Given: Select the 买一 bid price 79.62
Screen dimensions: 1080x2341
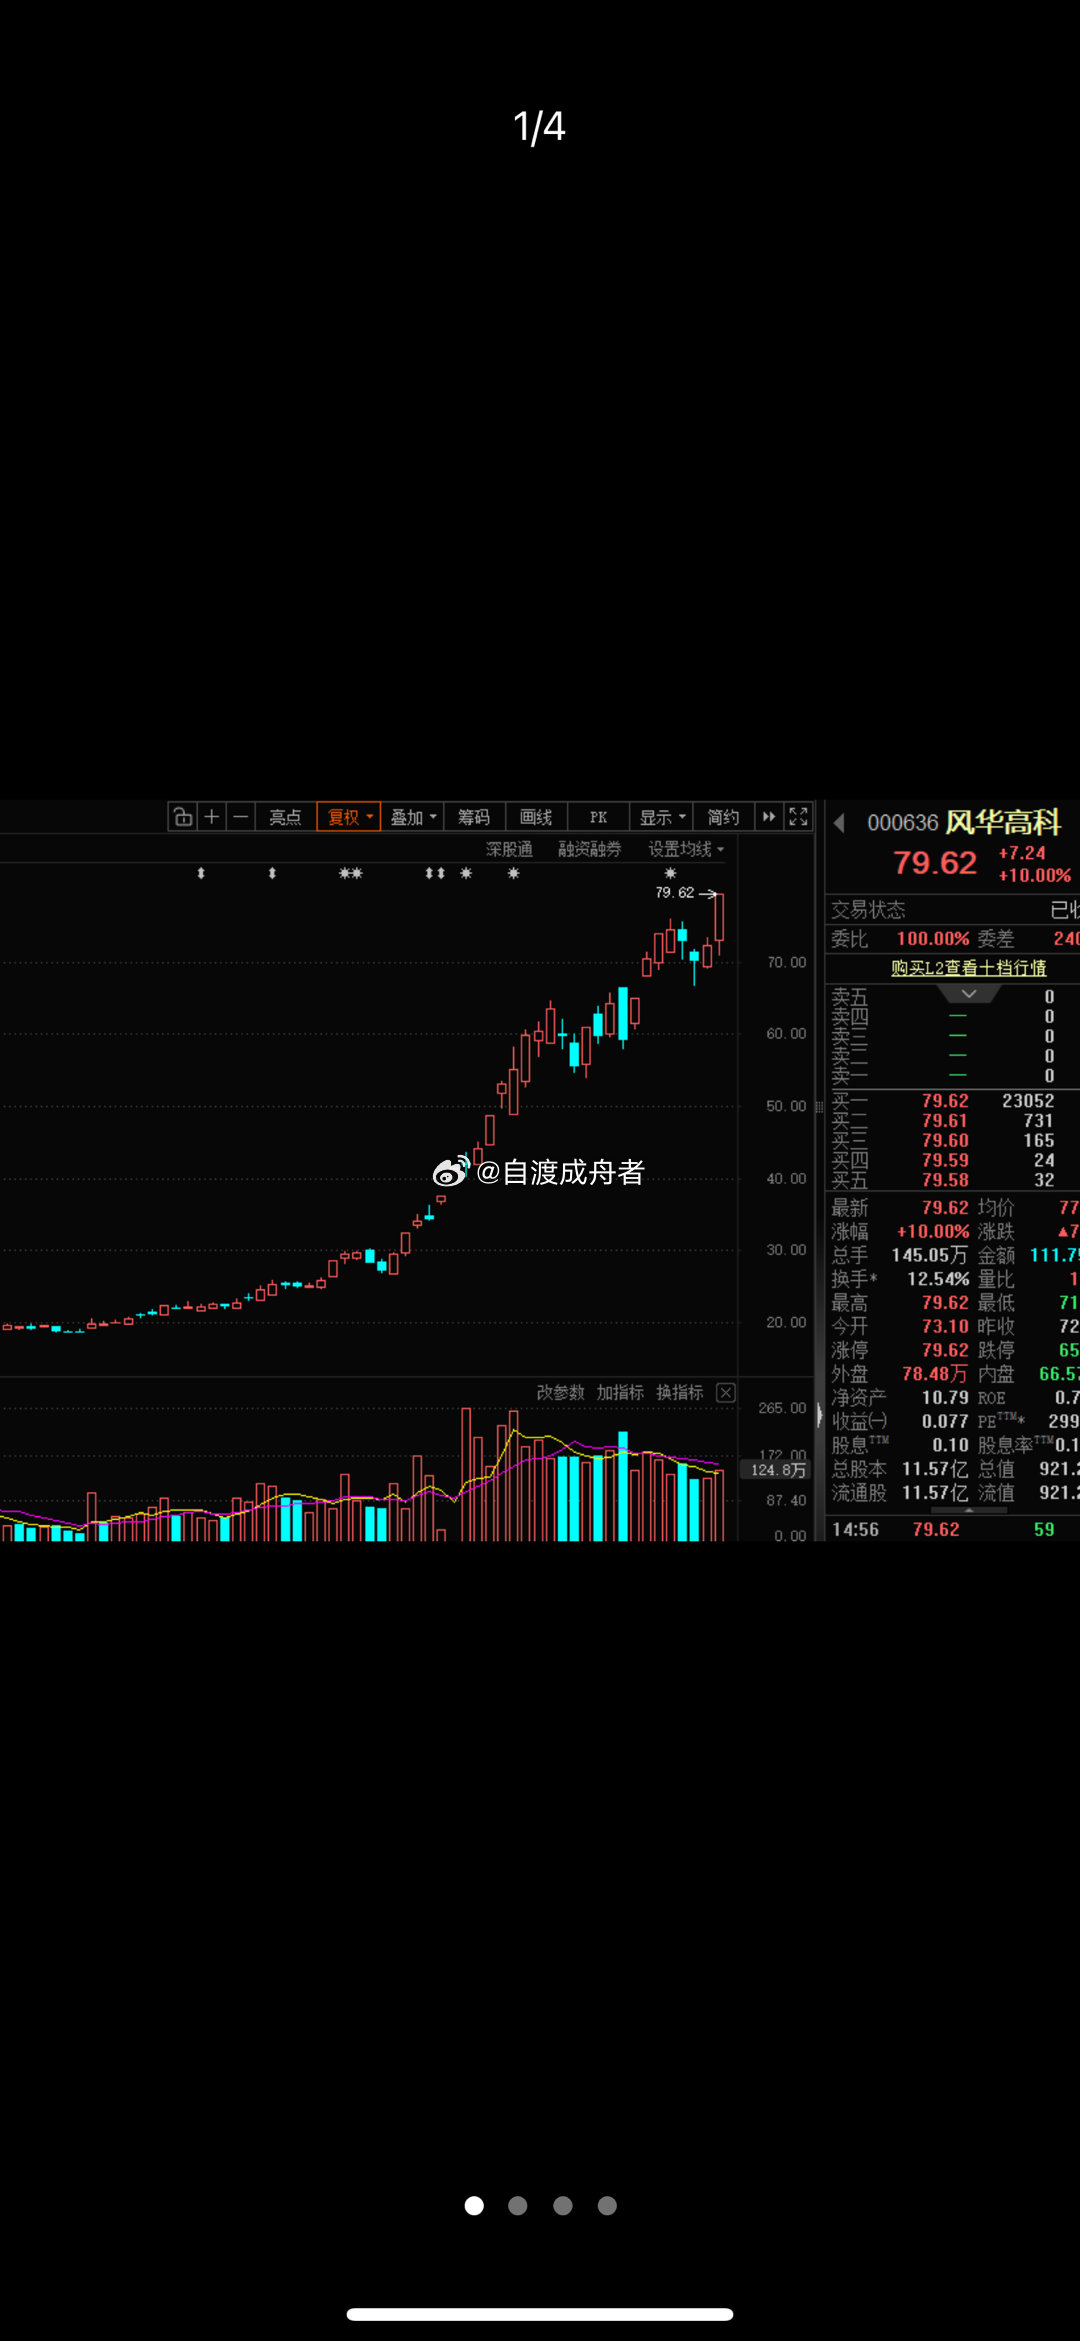Looking at the screenshot, I should (945, 1100).
